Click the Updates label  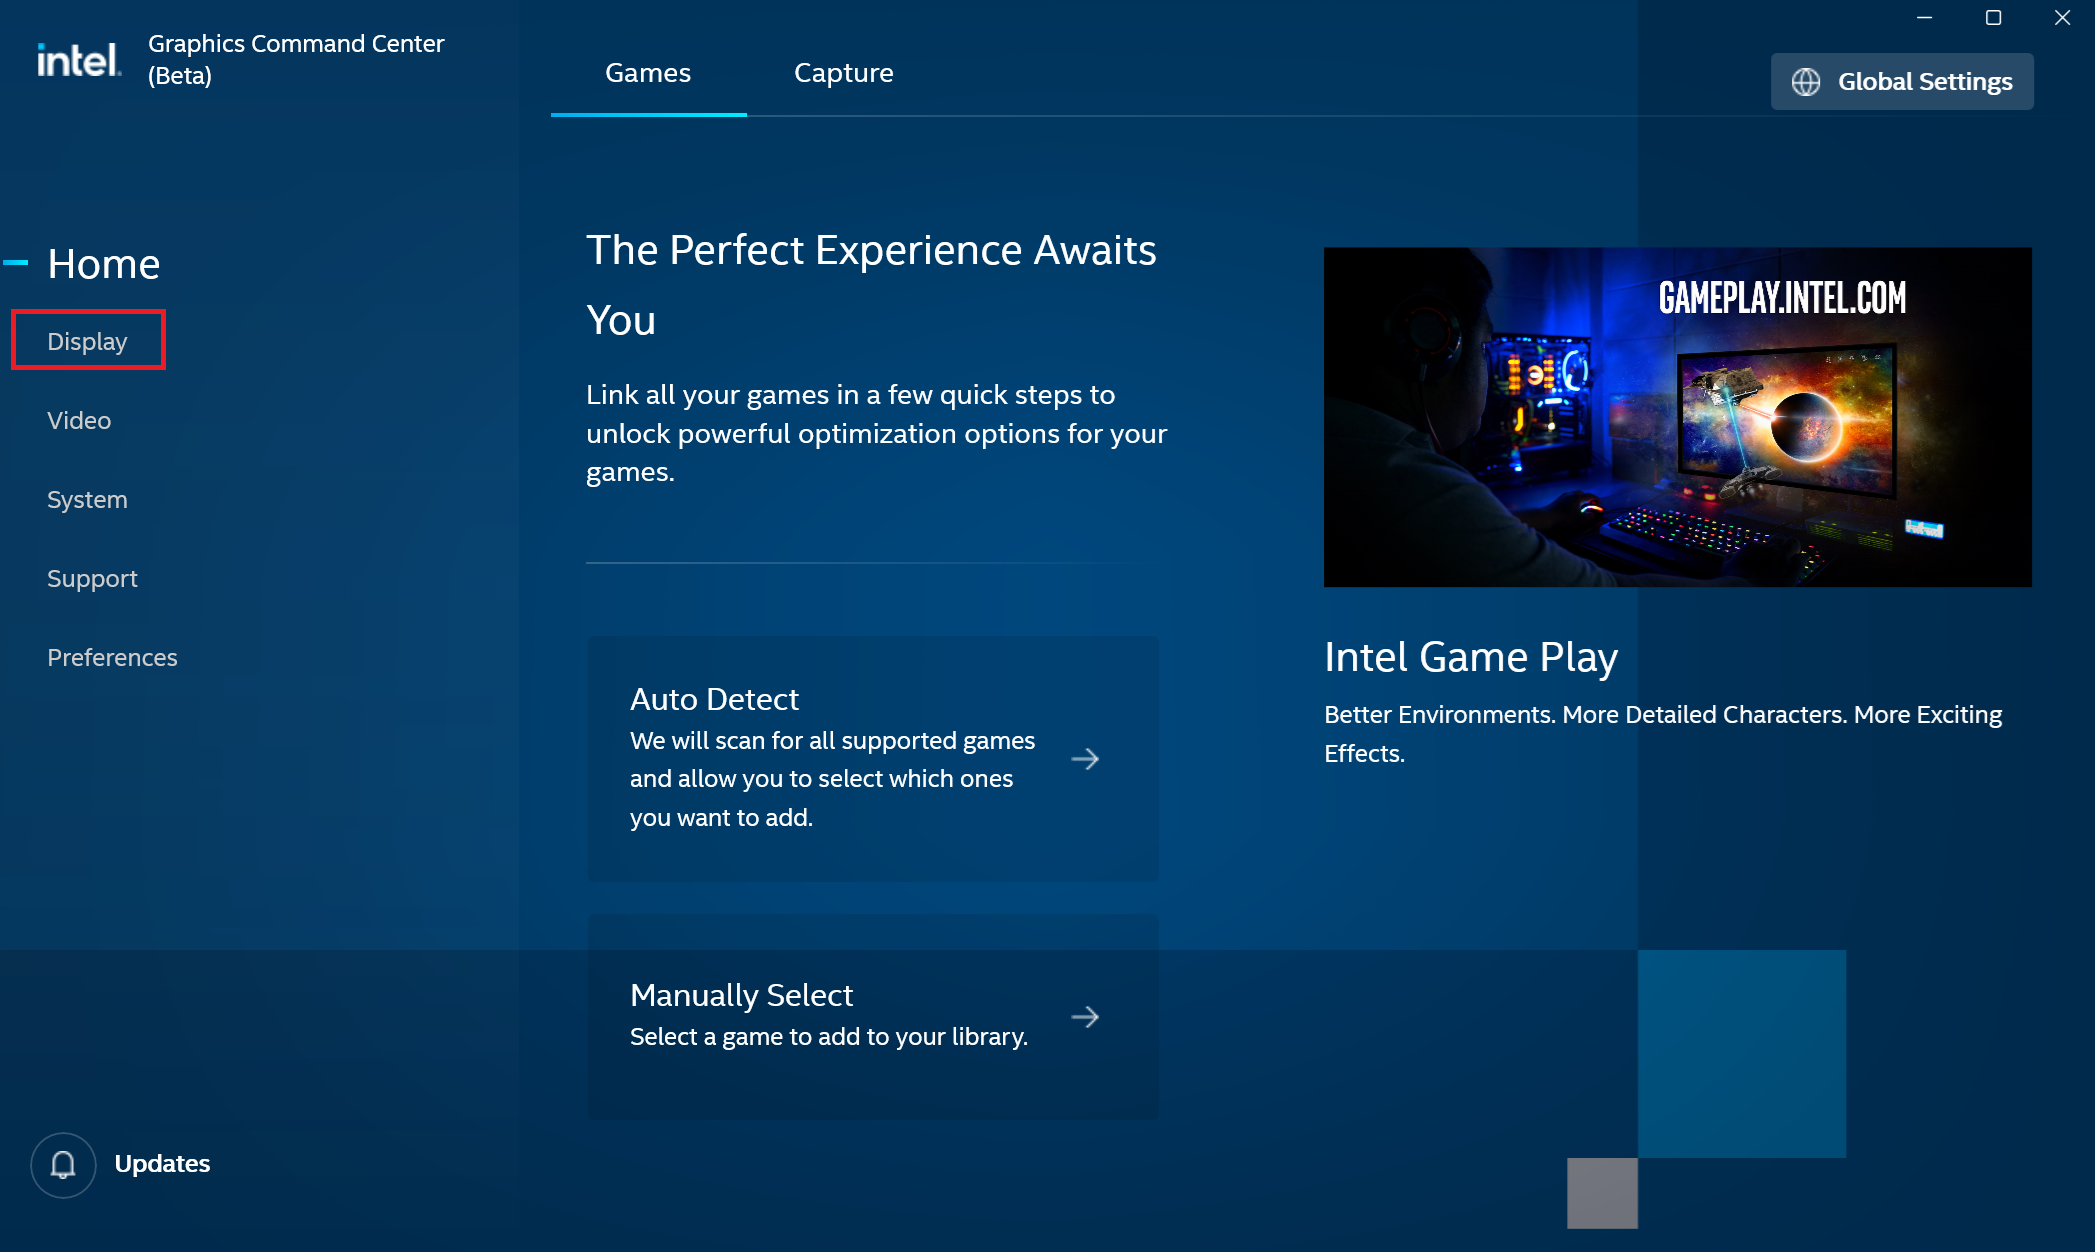pos(162,1164)
